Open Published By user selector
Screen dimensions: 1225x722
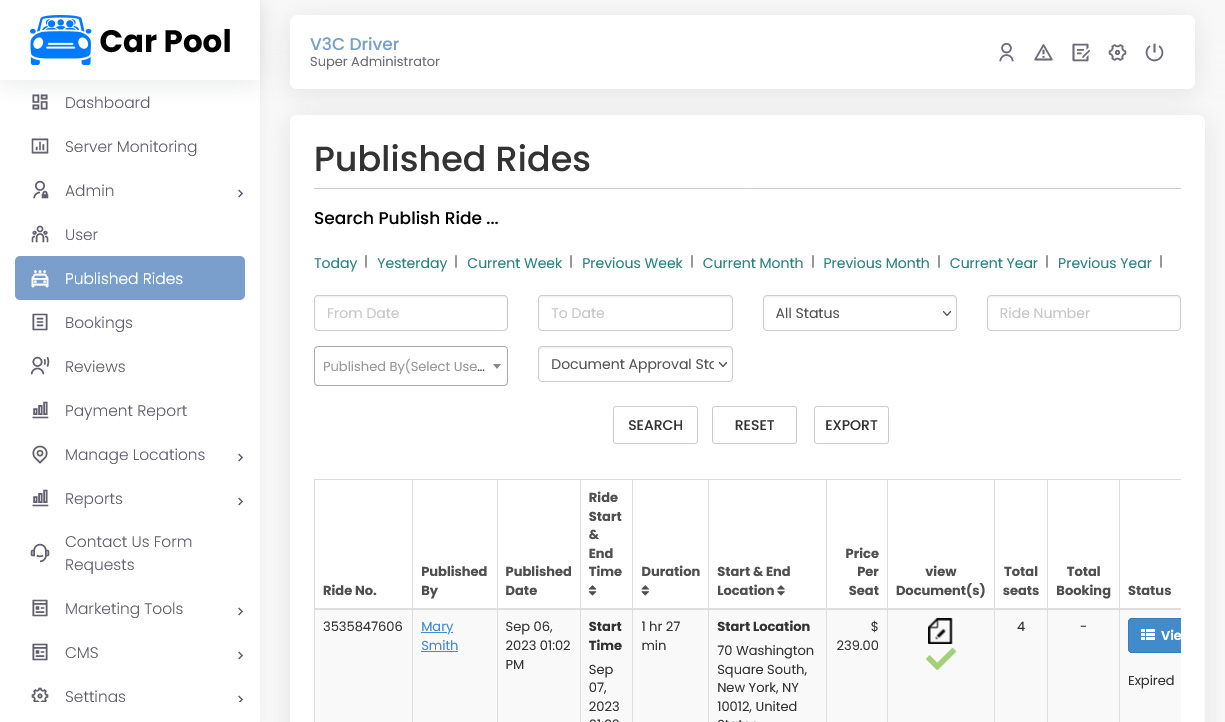[x=410, y=366]
